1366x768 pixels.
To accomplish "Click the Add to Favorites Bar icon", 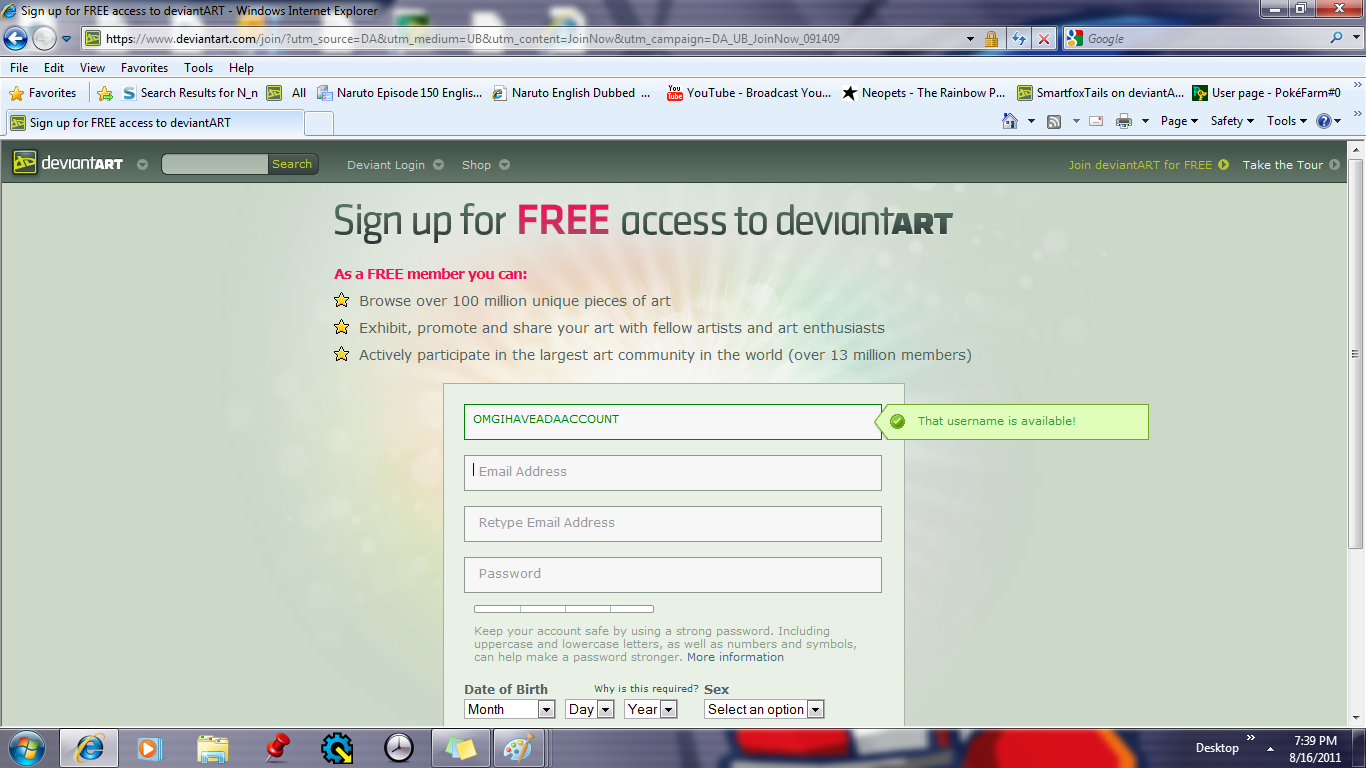I will click(105, 93).
